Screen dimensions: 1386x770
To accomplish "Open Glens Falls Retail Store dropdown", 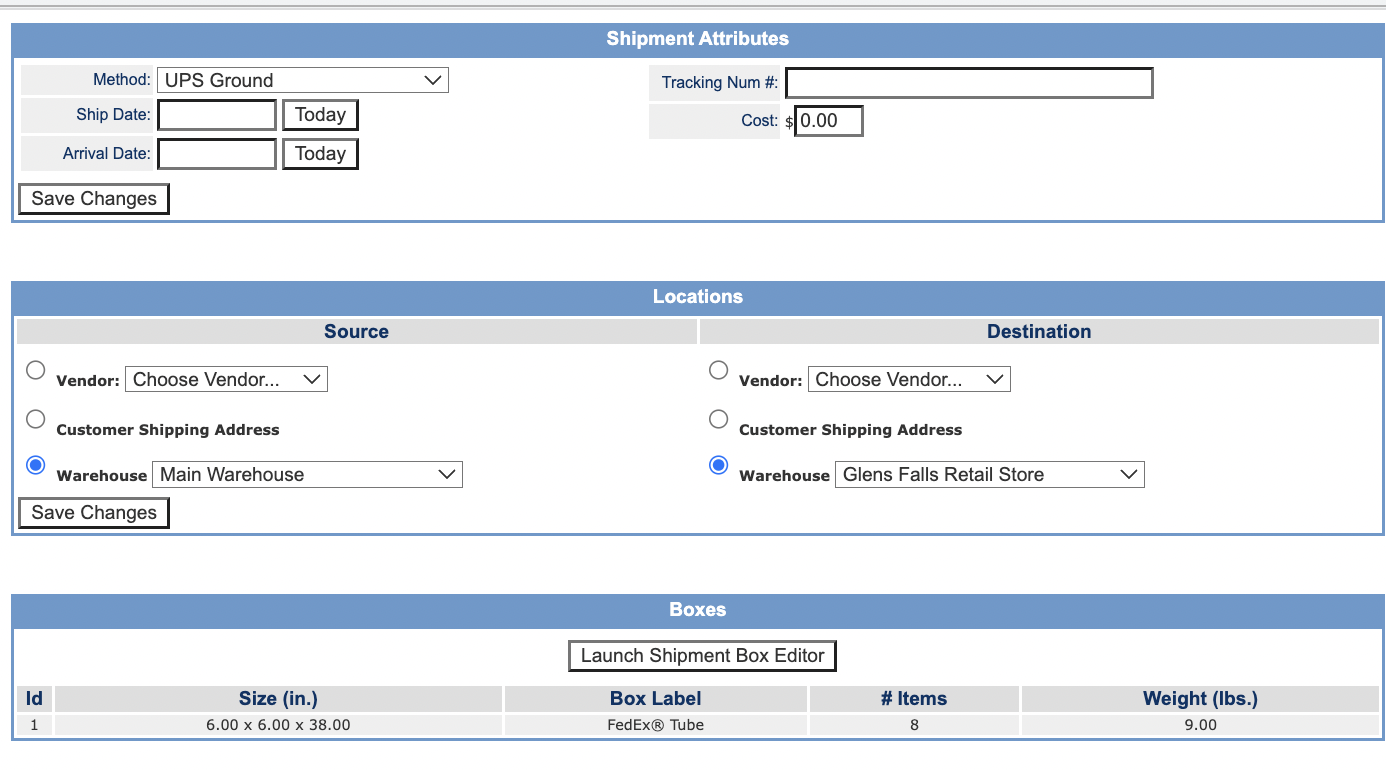I will (x=990, y=475).
